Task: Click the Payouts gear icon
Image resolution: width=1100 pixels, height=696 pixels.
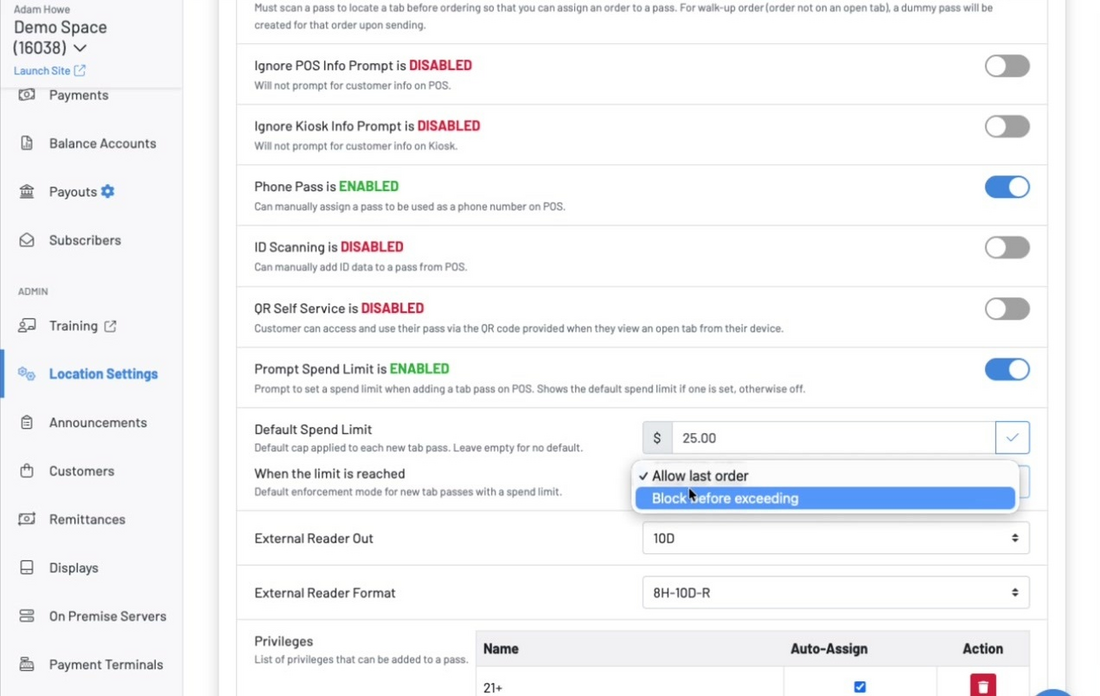Action: (107, 192)
